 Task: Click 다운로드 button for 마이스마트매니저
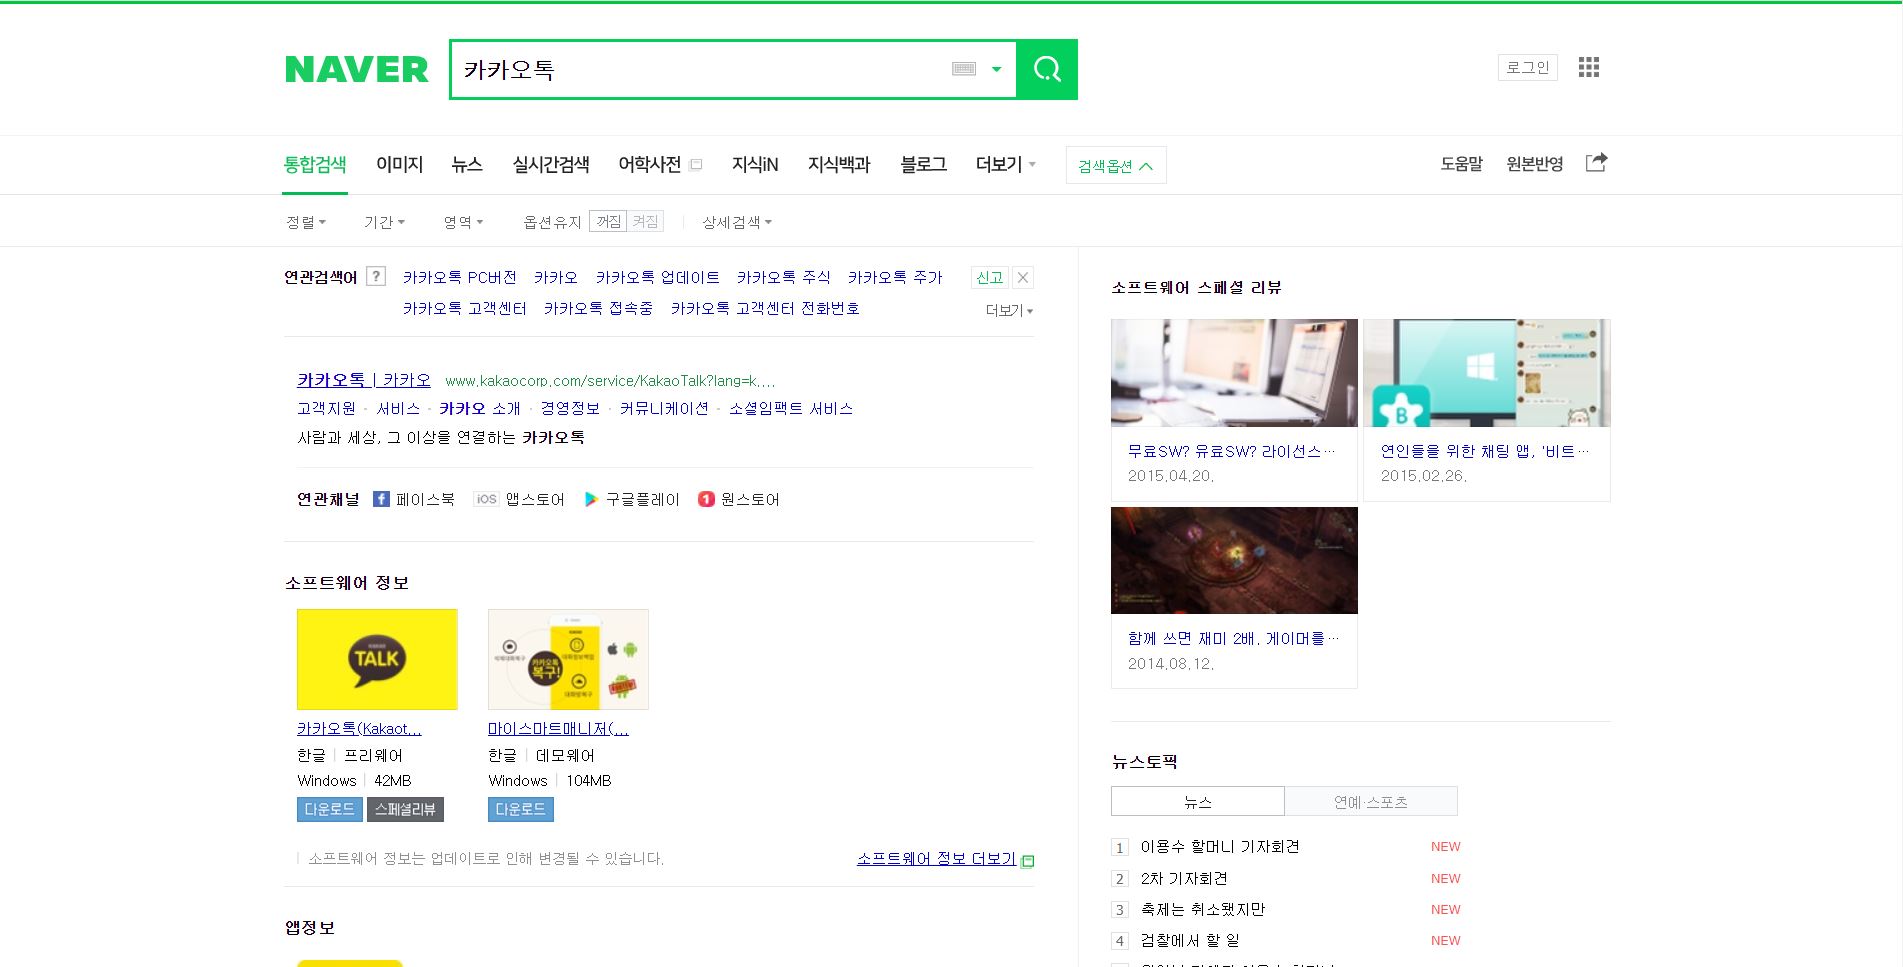point(521,809)
